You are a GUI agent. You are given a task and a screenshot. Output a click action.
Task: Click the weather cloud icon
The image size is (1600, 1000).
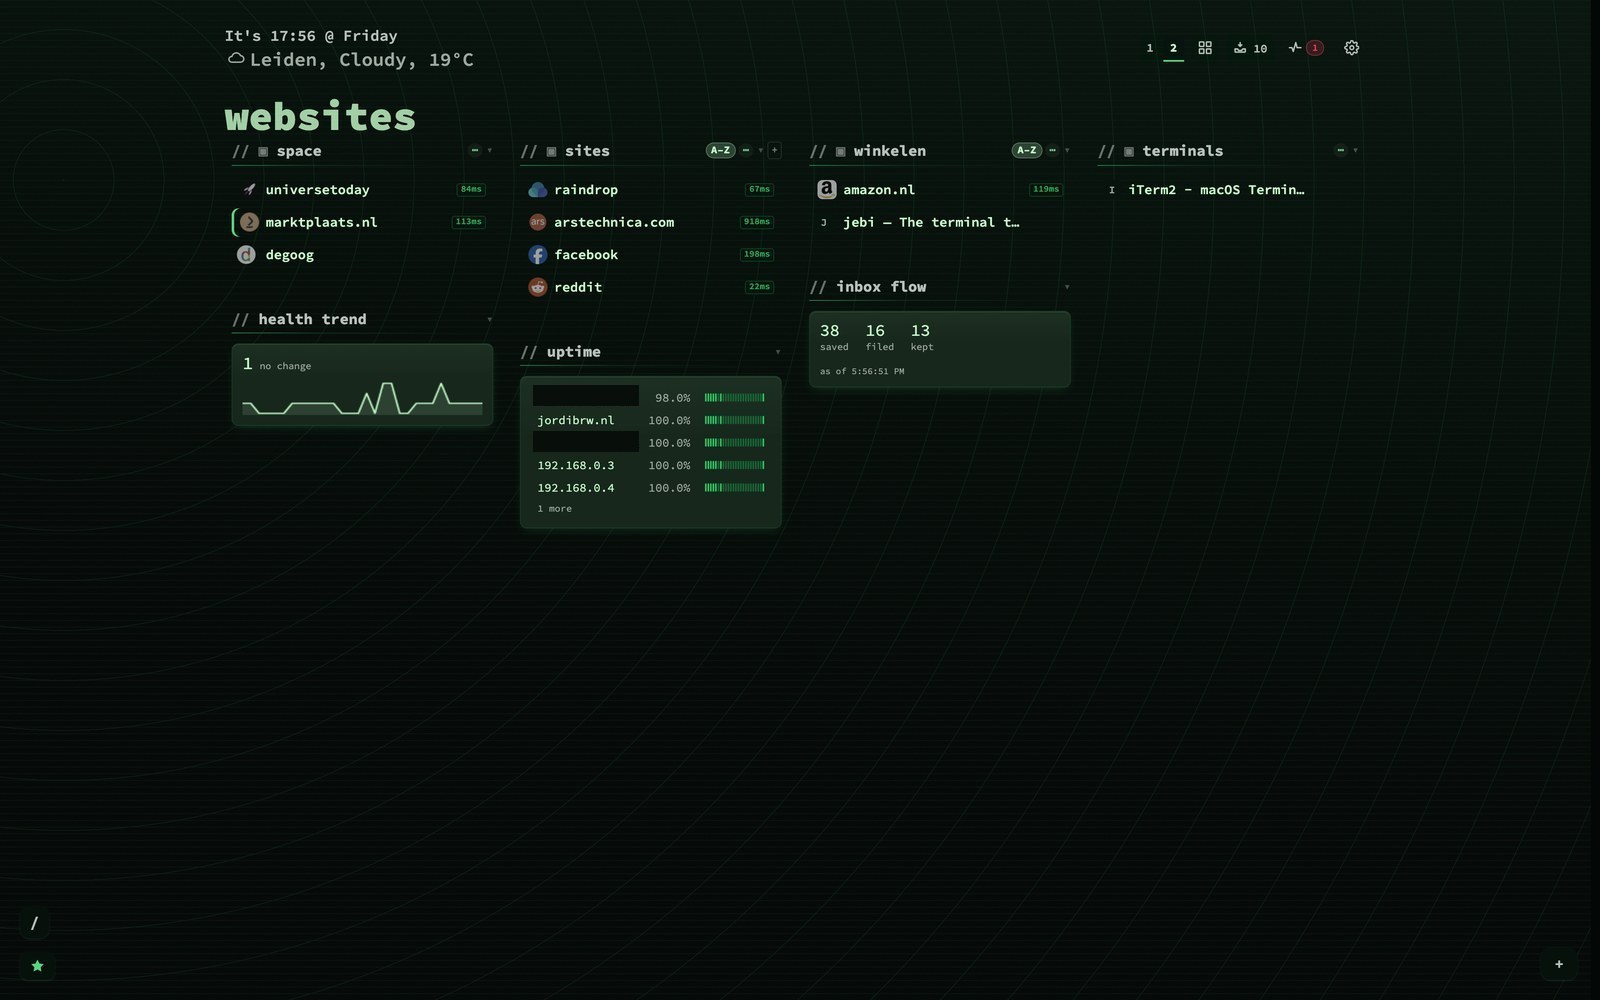(x=236, y=59)
